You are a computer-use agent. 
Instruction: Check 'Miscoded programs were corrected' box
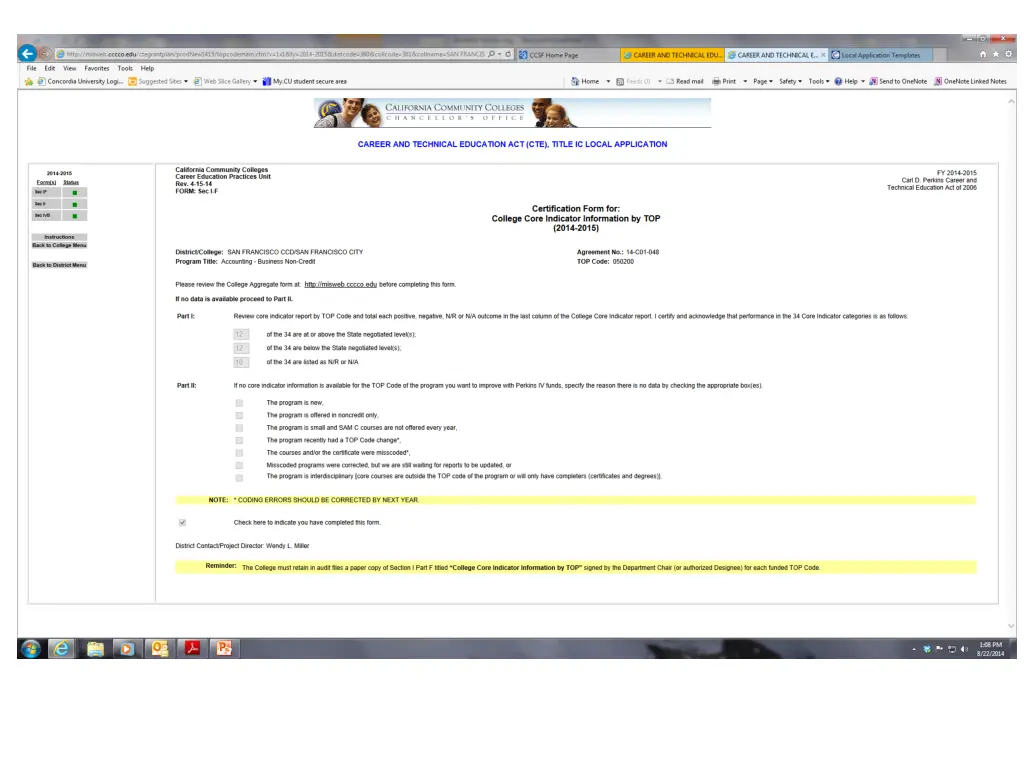239,465
